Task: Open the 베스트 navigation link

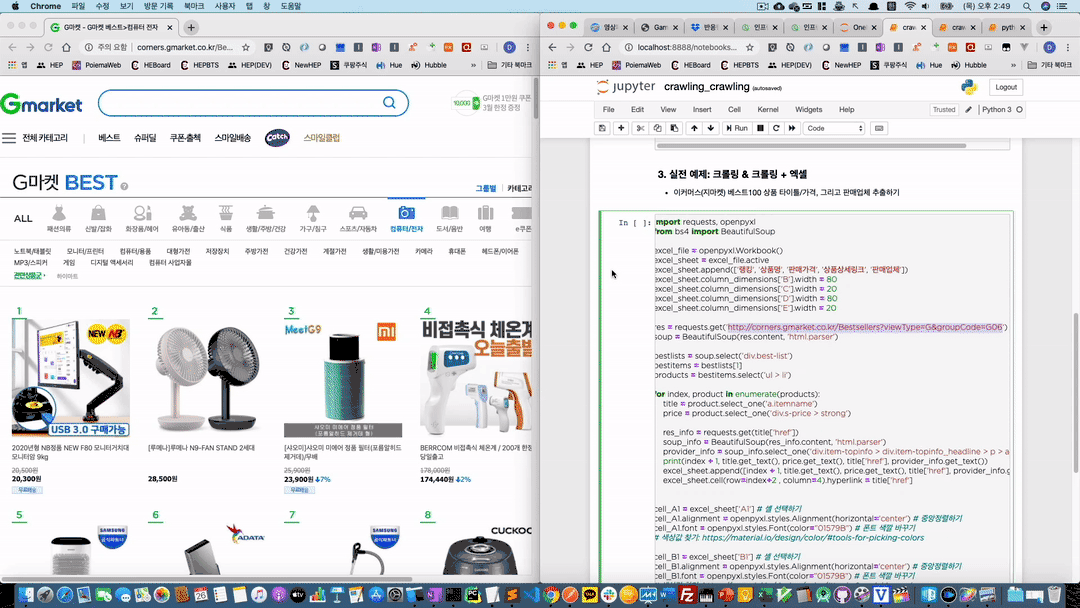Action: click(109, 138)
